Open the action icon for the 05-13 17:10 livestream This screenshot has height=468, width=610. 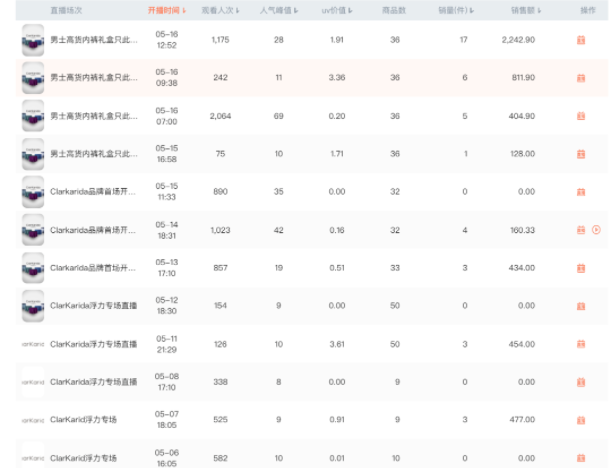580,268
